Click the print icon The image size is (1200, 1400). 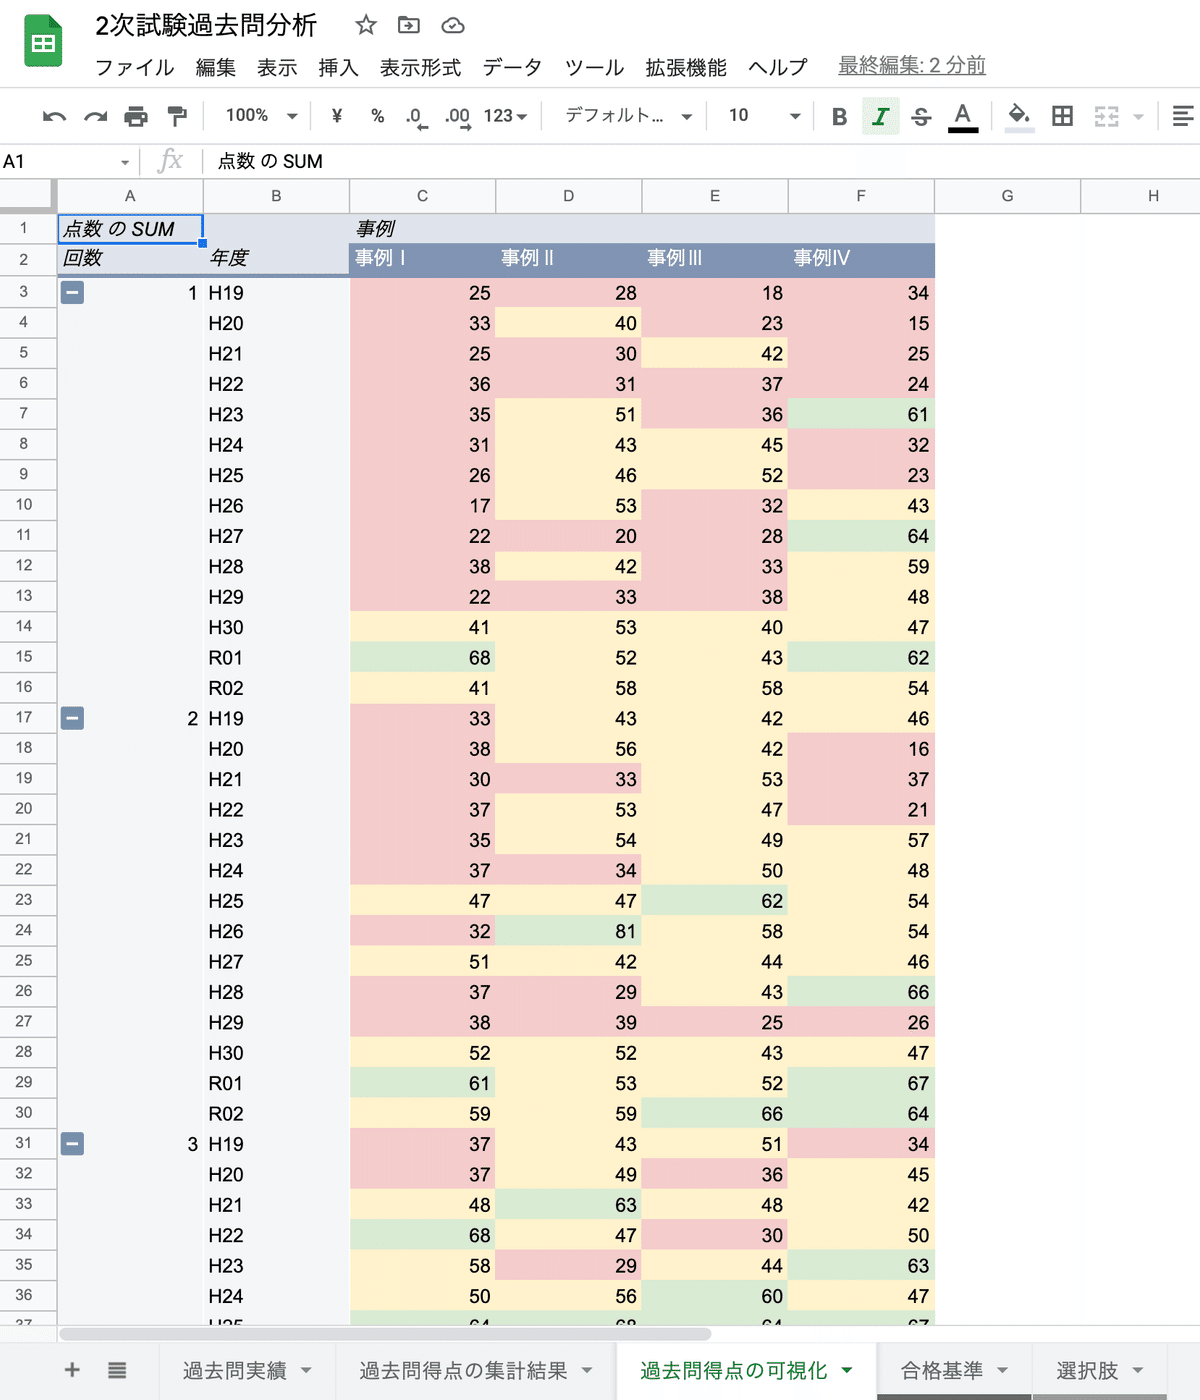(x=136, y=116)
